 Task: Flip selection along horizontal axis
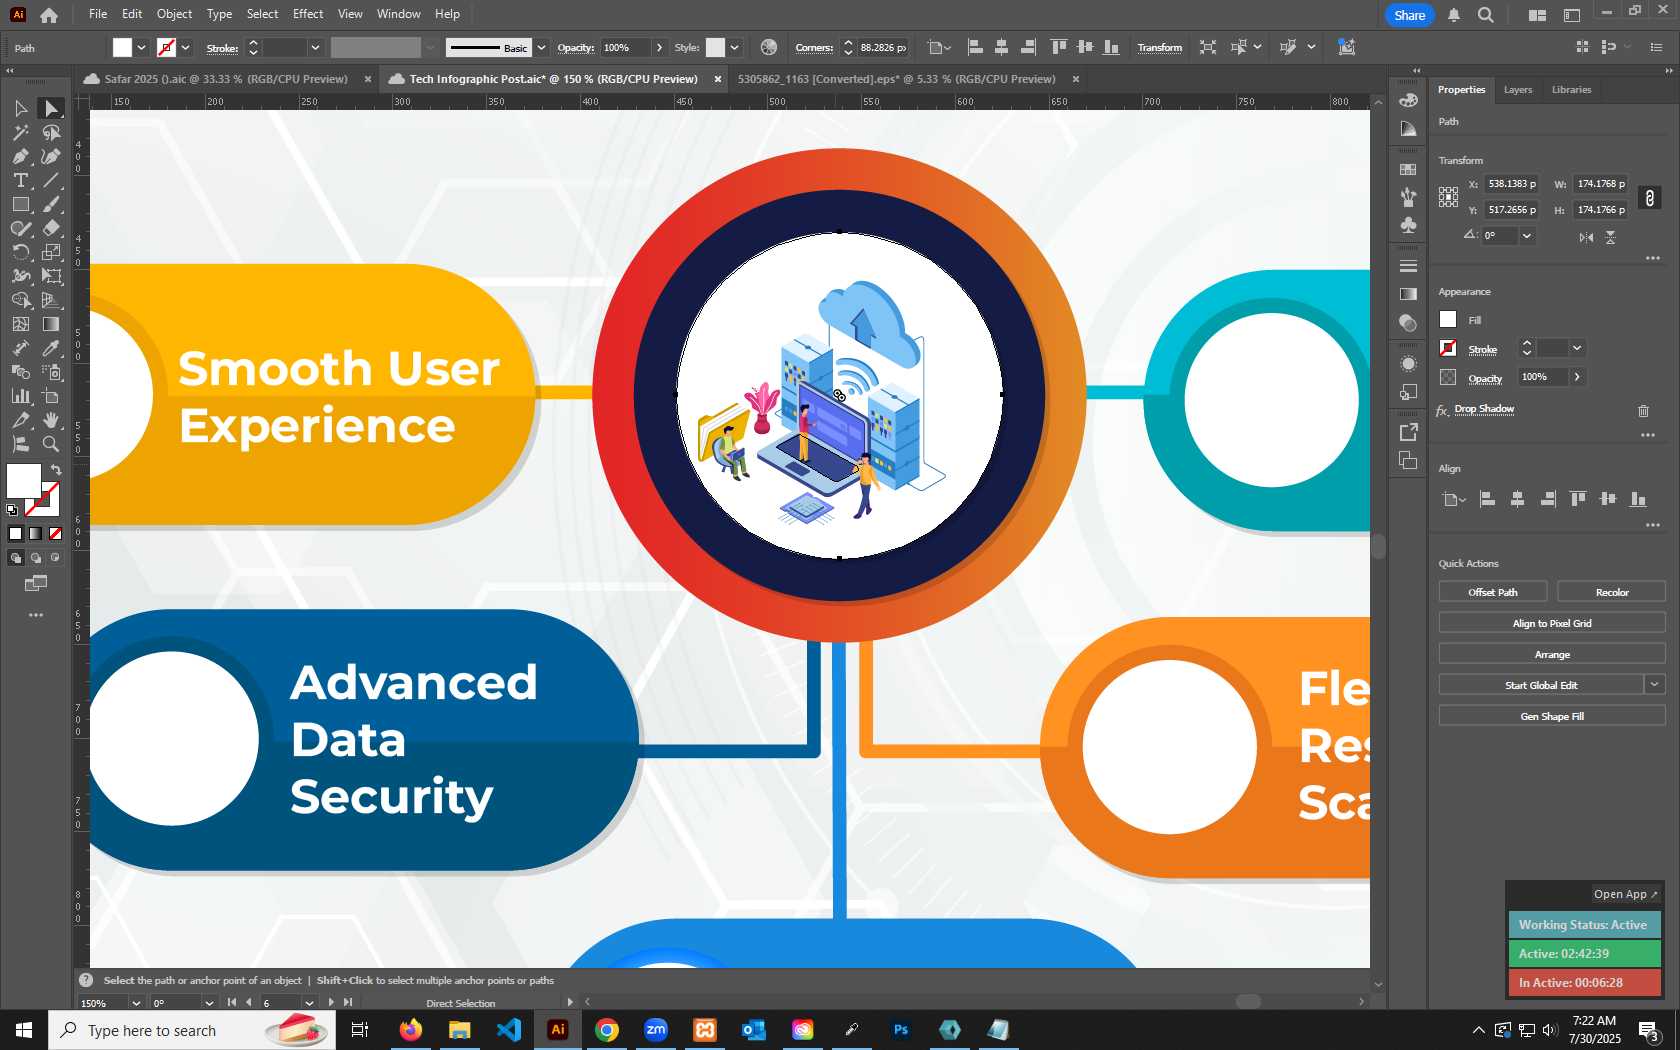1586,237
